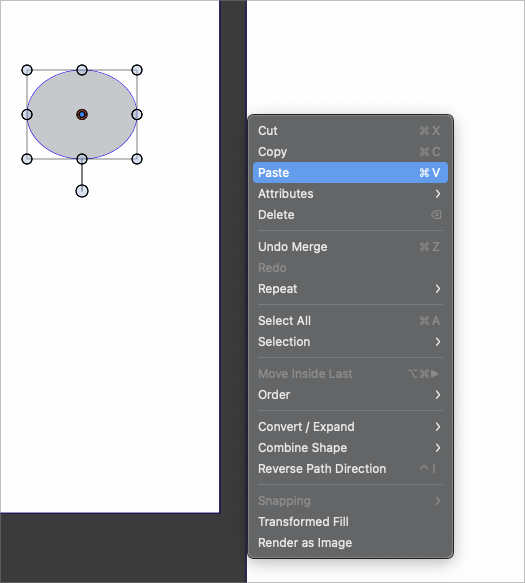Screen dimensions: 525x583
Task: Click the ellipse's center pivot point
Action: [x=82, y=115]
